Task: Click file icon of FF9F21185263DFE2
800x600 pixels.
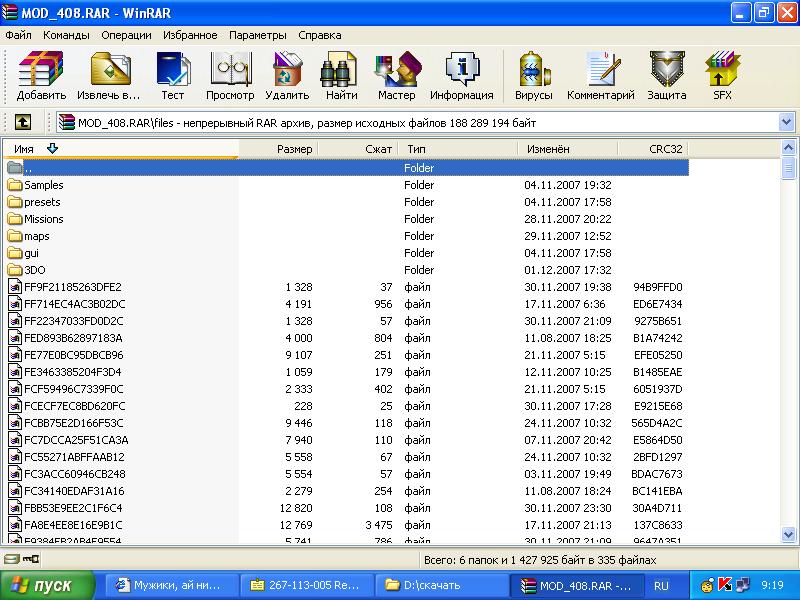Action: (x=15, y=287)
